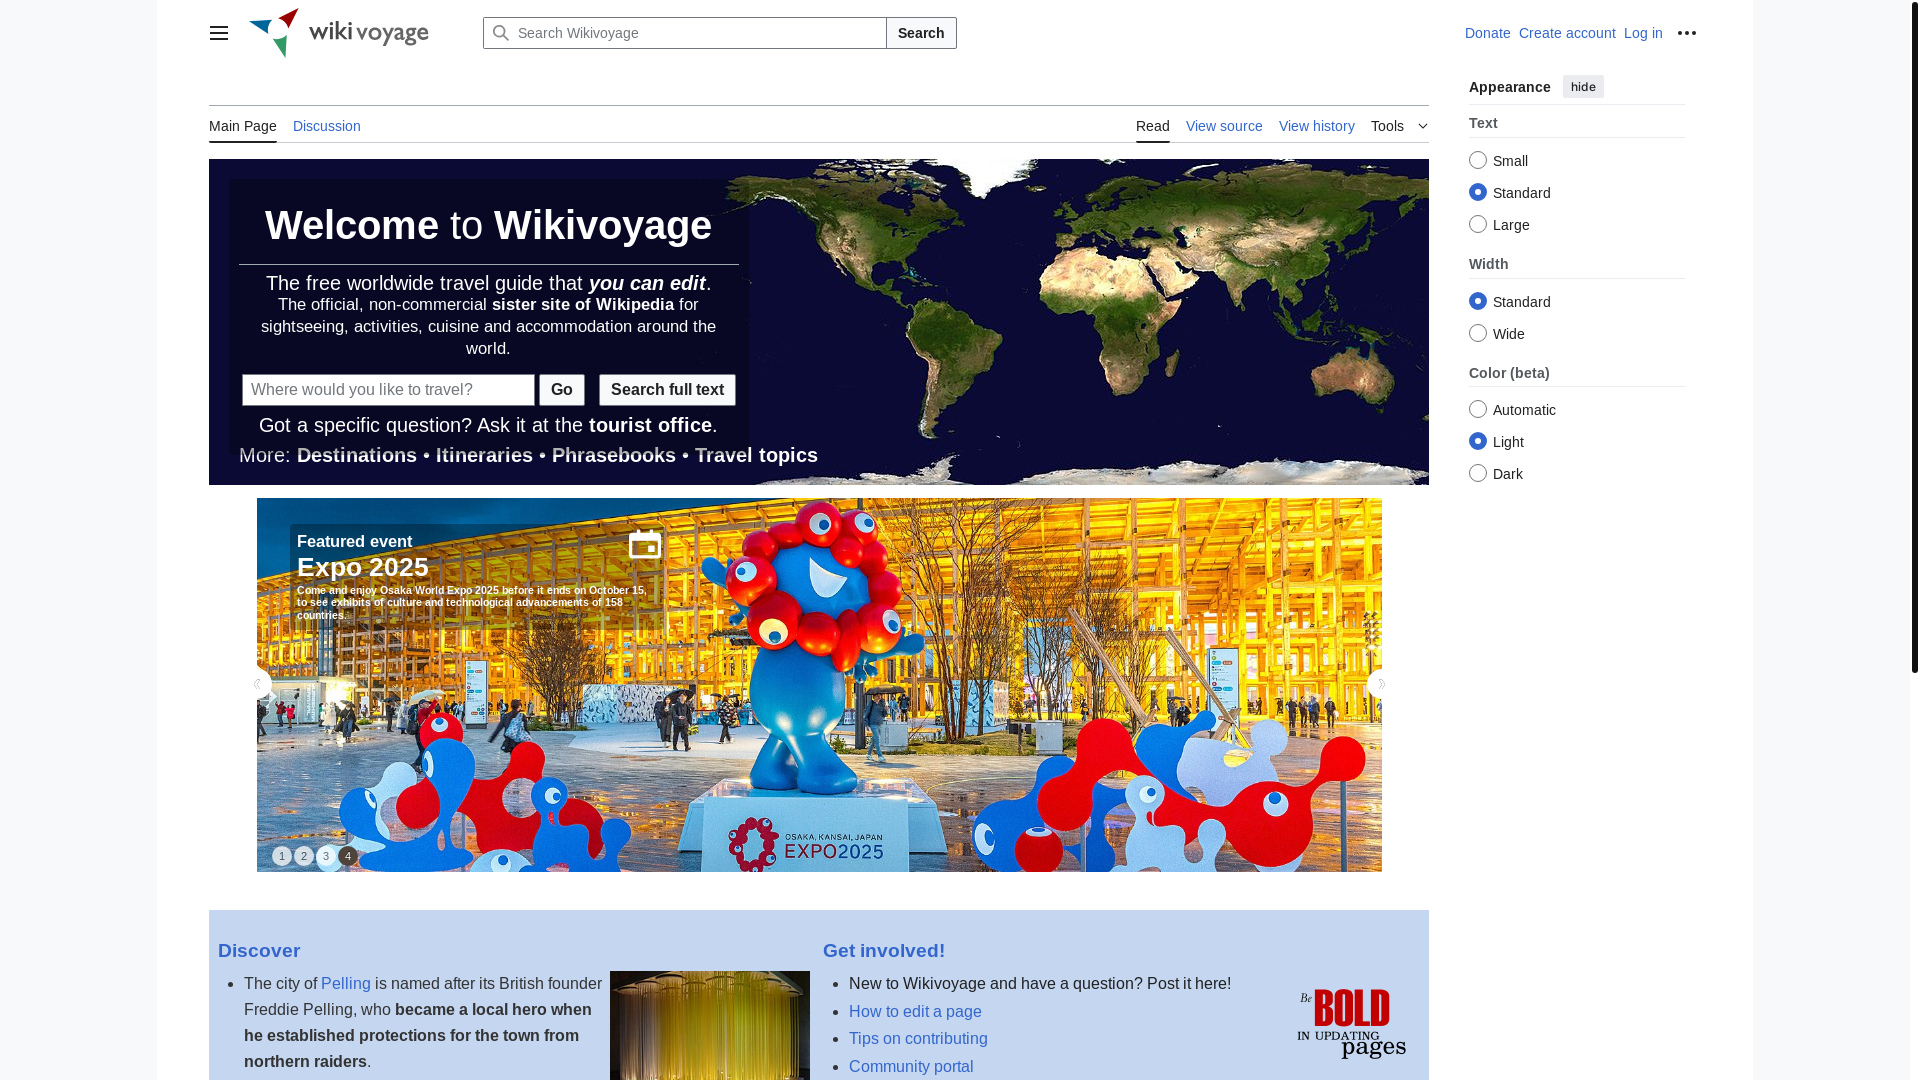This screenshot has height=1080, width=1920.
Task: Open the Donate link
Action: 1488,33
